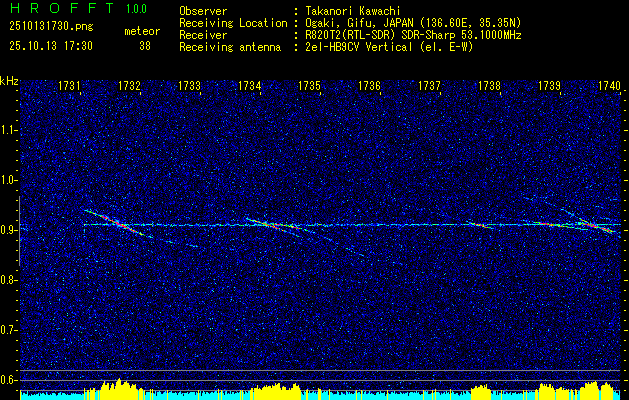629x400 pixels.
Task: Click the Receiver field label
Action: pyautogui.click(x=203, y=35)
